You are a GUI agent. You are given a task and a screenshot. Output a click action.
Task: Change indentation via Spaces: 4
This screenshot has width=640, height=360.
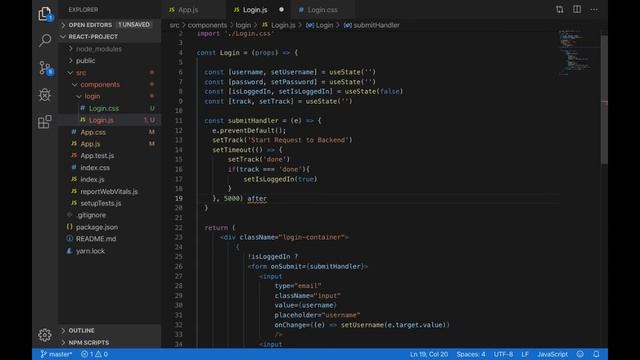(471, 354)
